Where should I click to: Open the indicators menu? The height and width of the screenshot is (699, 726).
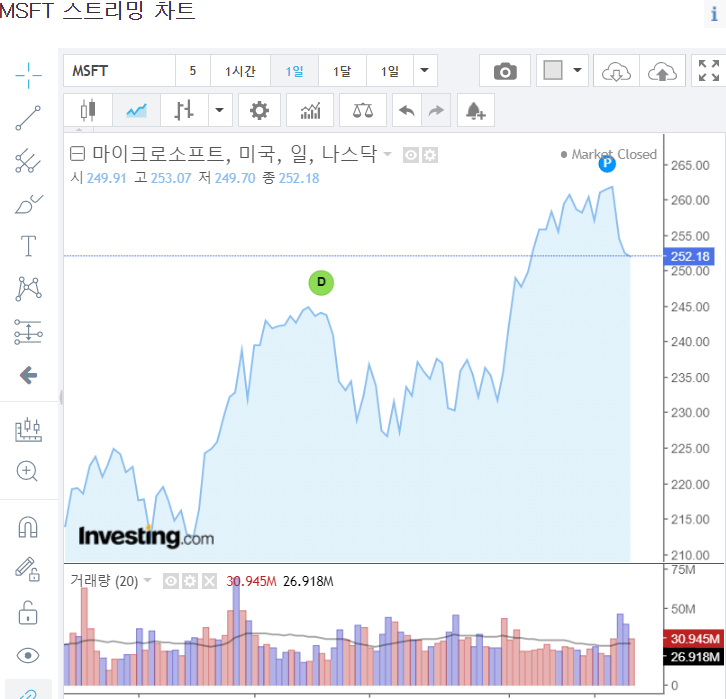click(310, 110)
